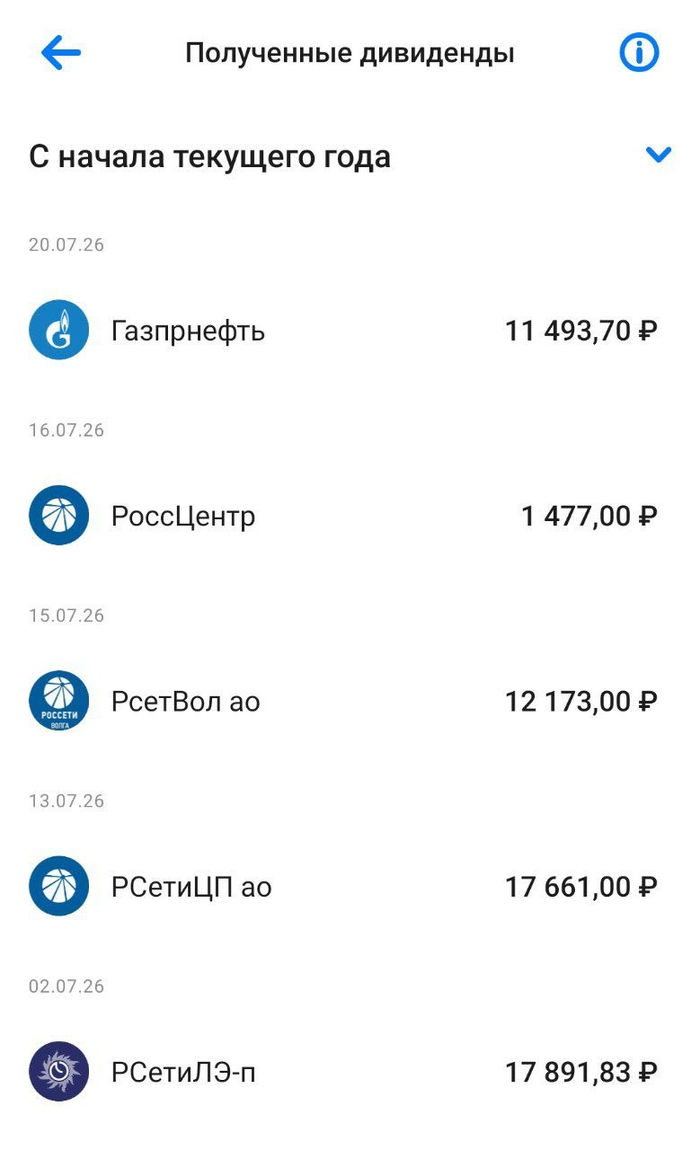Expand the period chevron dropdown
The height and width of the screenshot is (1150, 700).
click(x=658, y=155)
